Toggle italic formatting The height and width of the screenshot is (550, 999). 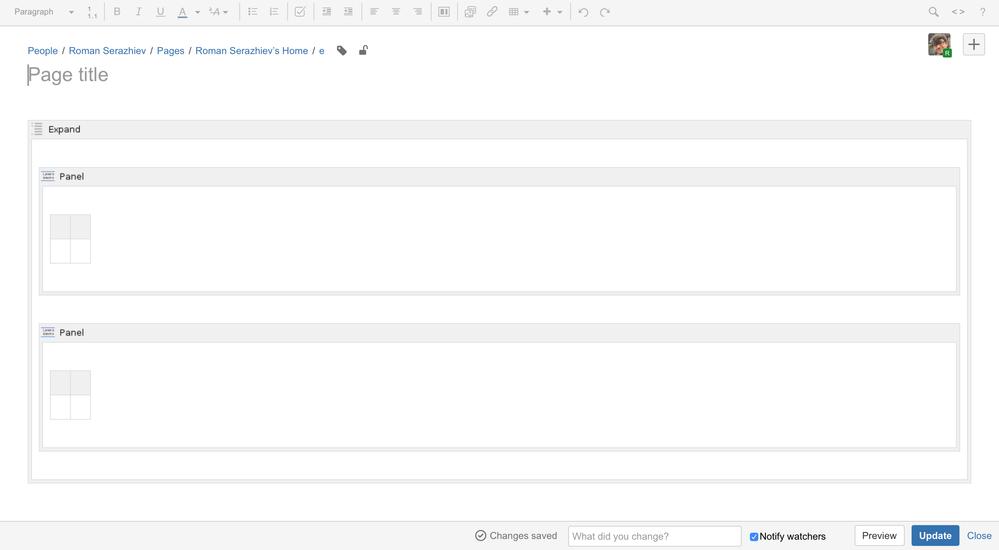point(138,12)
